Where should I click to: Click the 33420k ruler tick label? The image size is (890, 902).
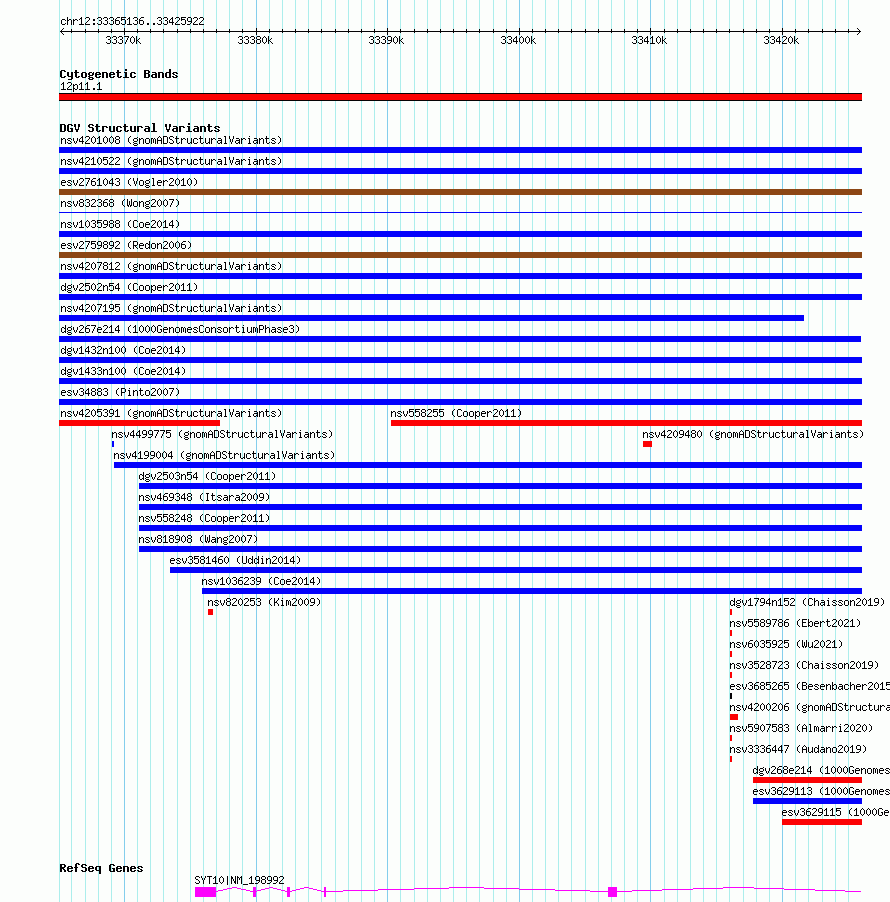tap(781, 40)
